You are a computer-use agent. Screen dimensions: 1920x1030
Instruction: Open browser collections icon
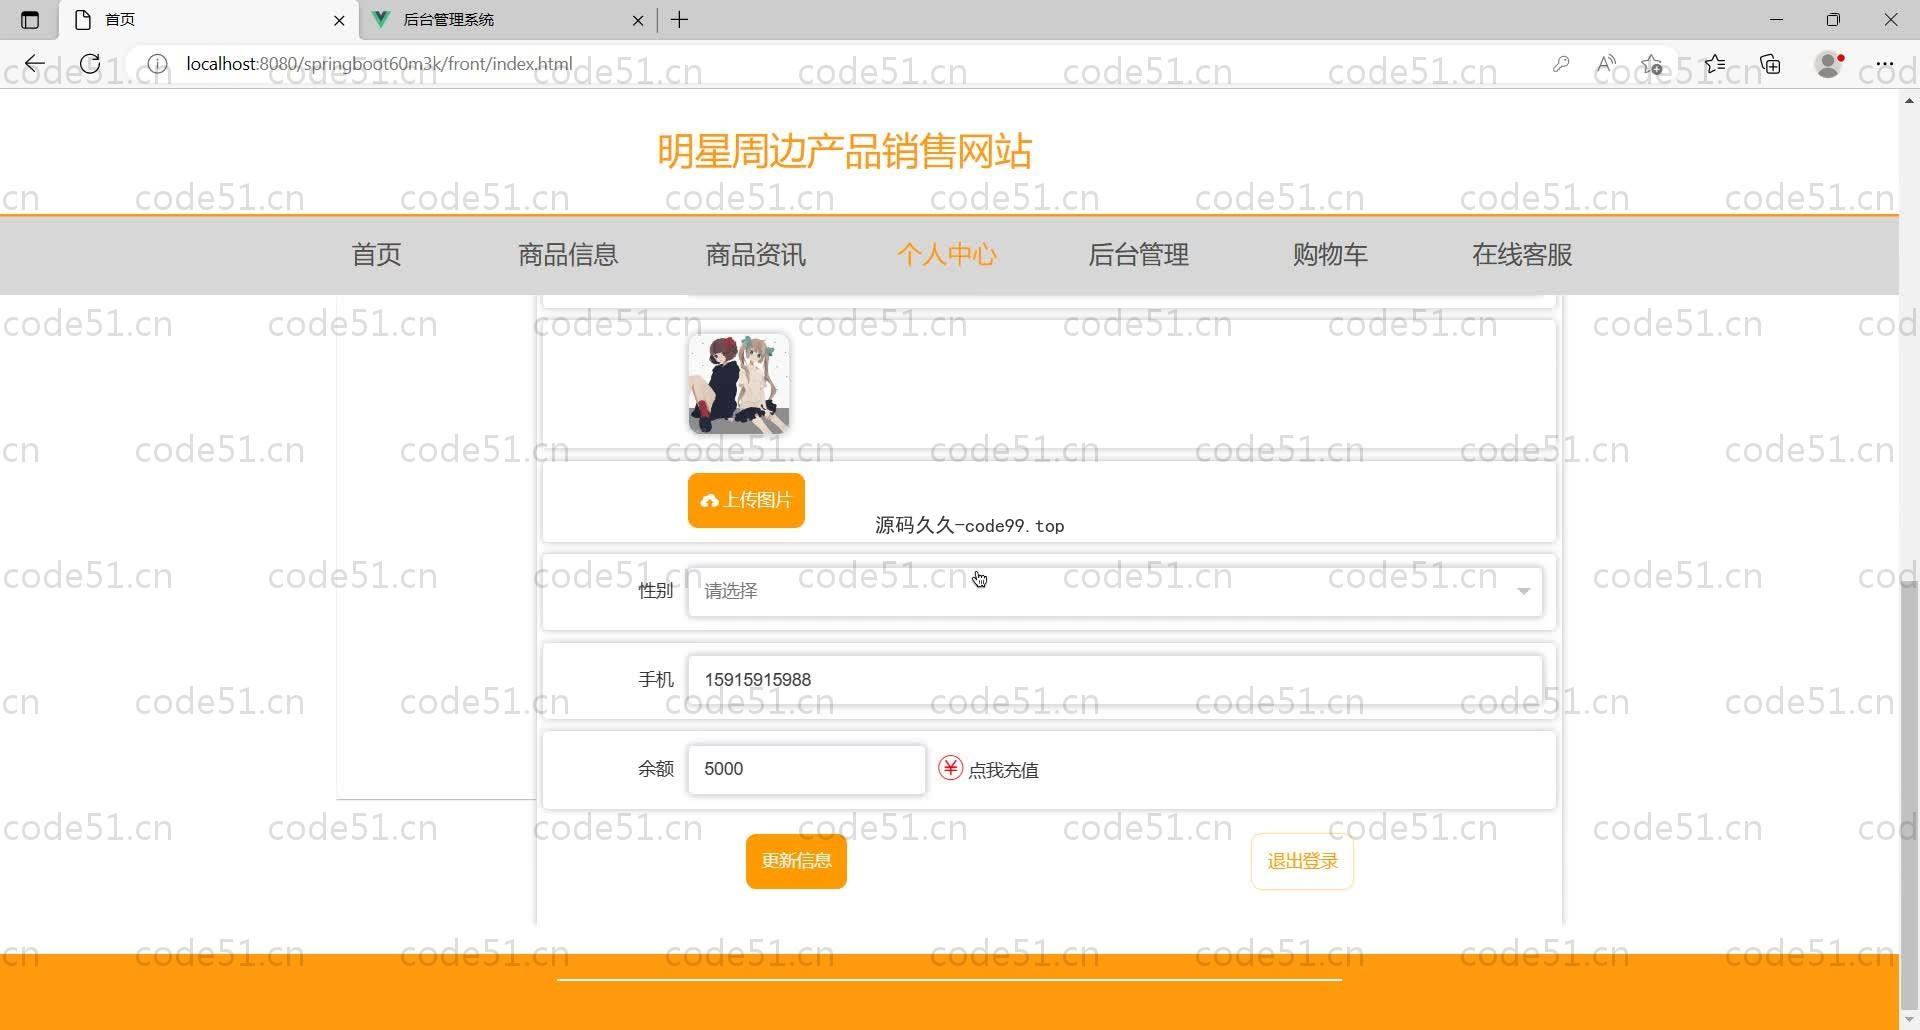(1771, 64)
